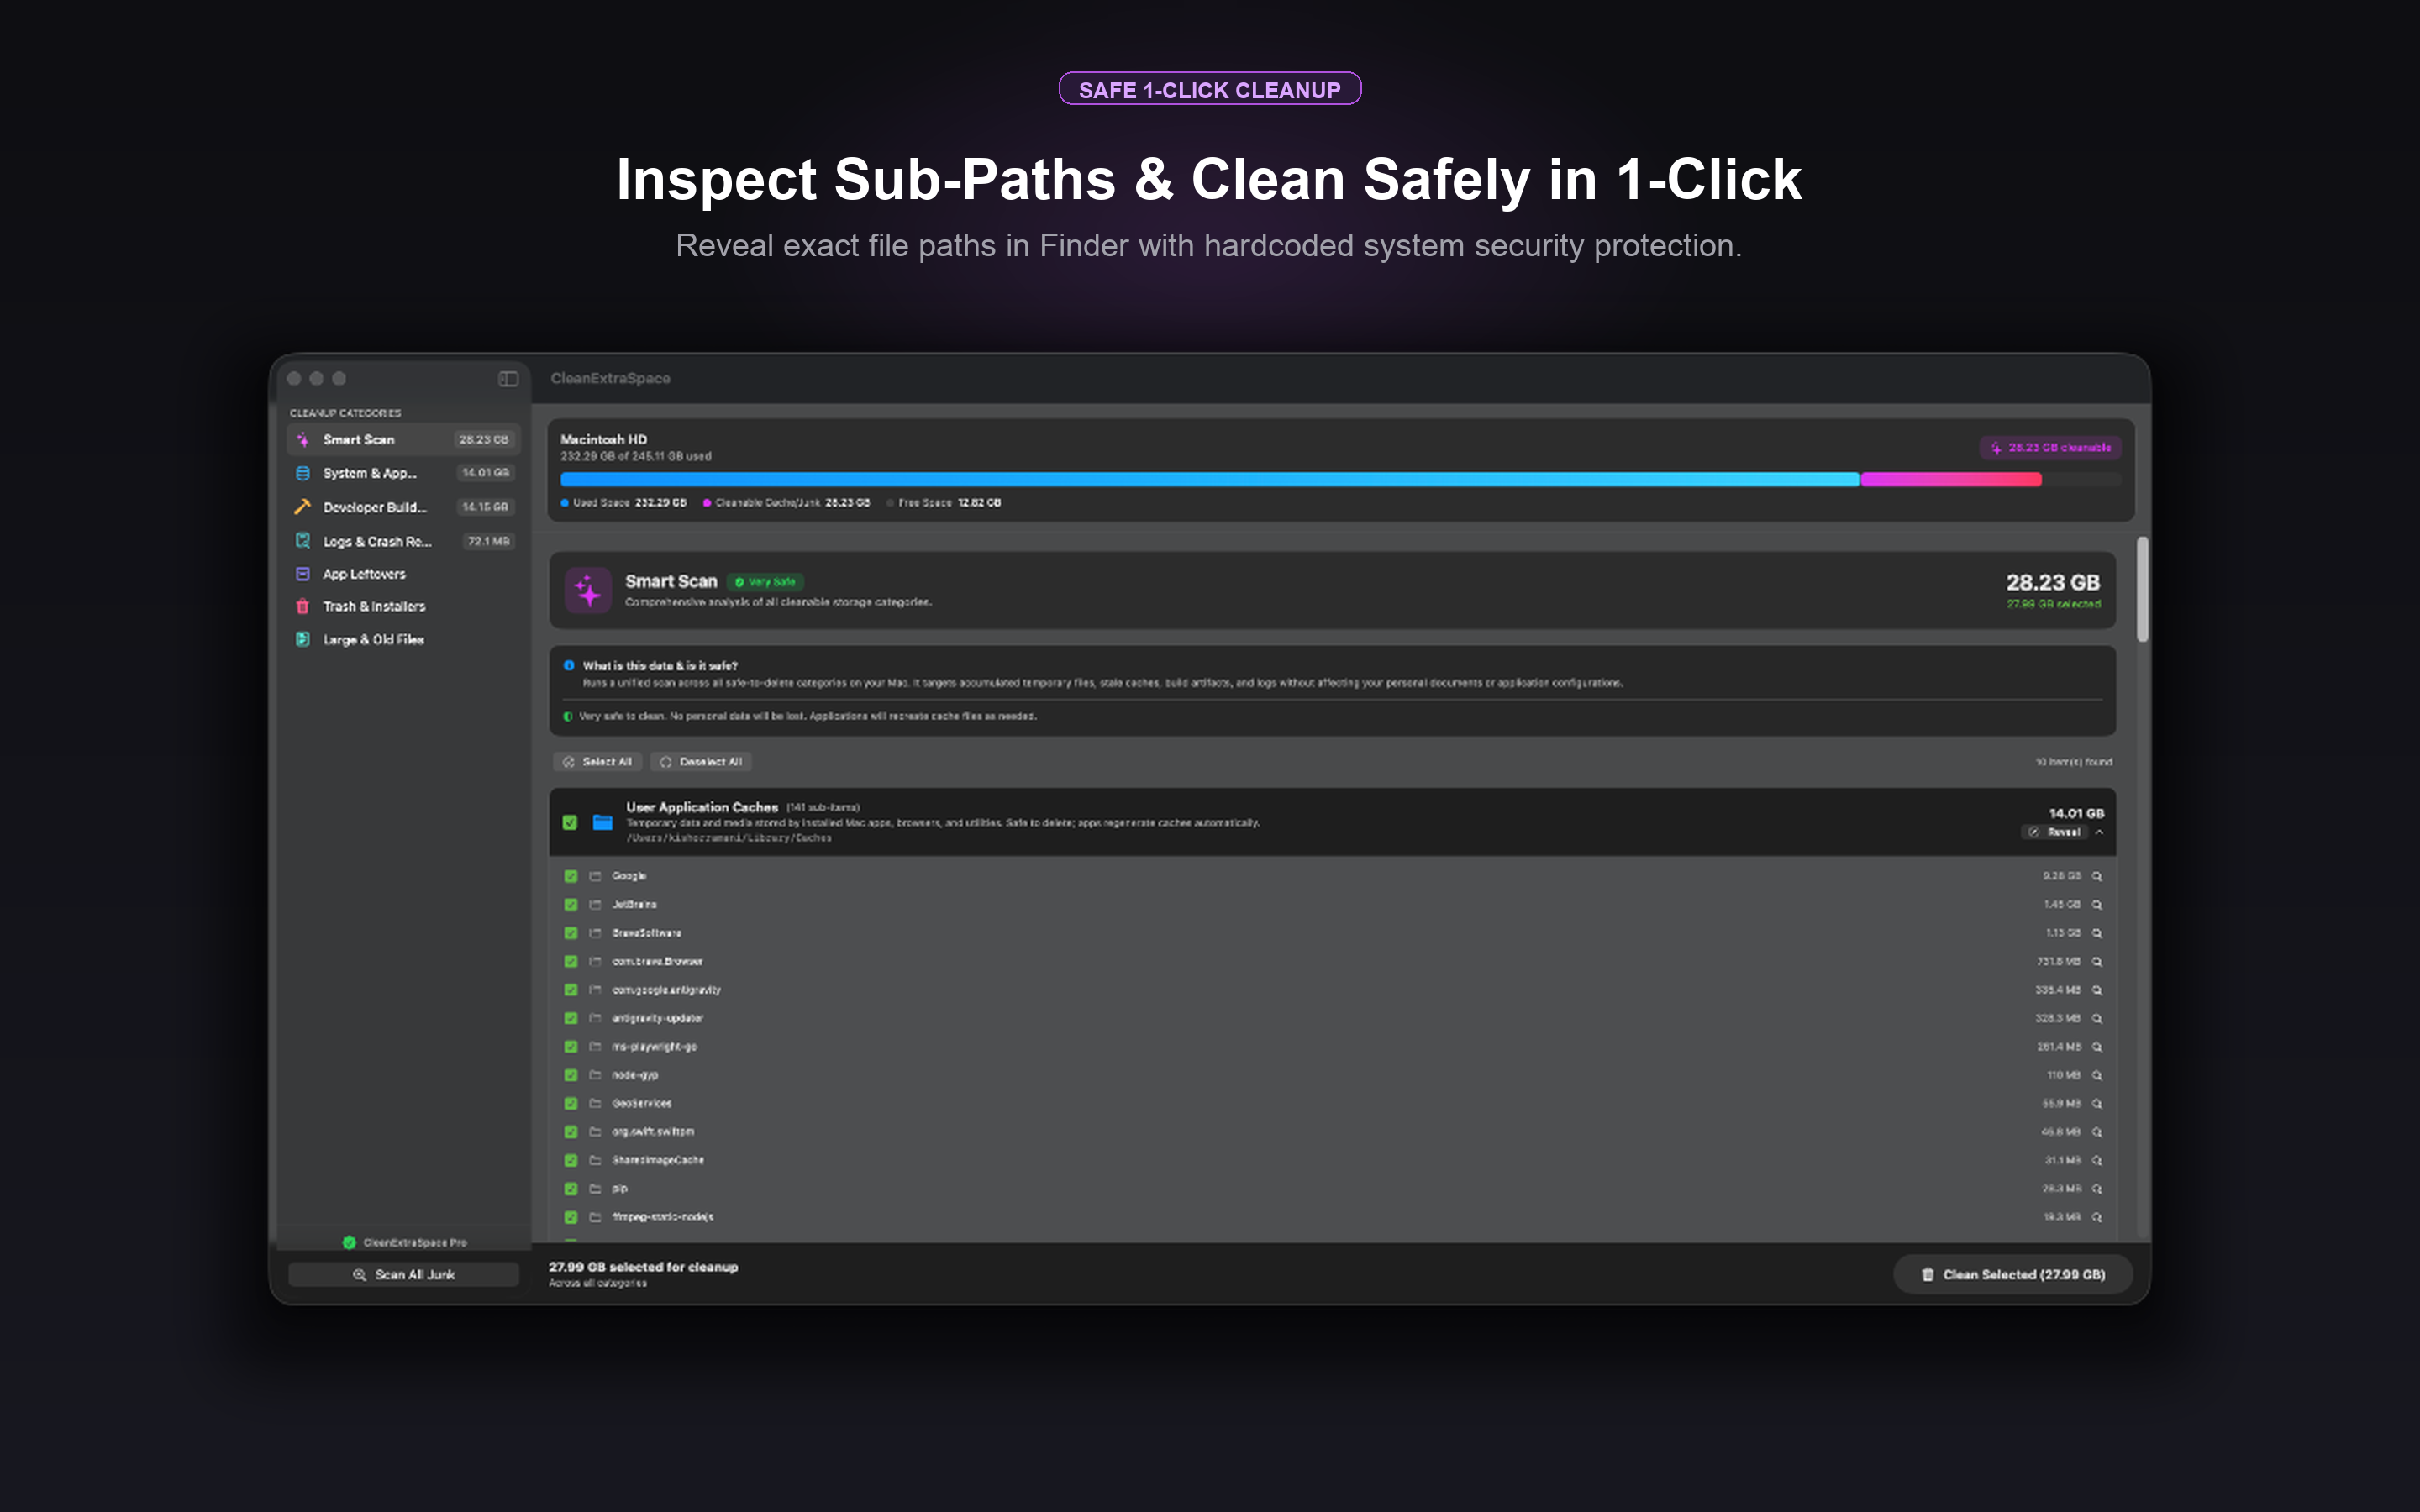Open Smart Scan category in sidebar
This screenshot has width=2420, height=1512.
pyautogui.click(x=404, y=439)
